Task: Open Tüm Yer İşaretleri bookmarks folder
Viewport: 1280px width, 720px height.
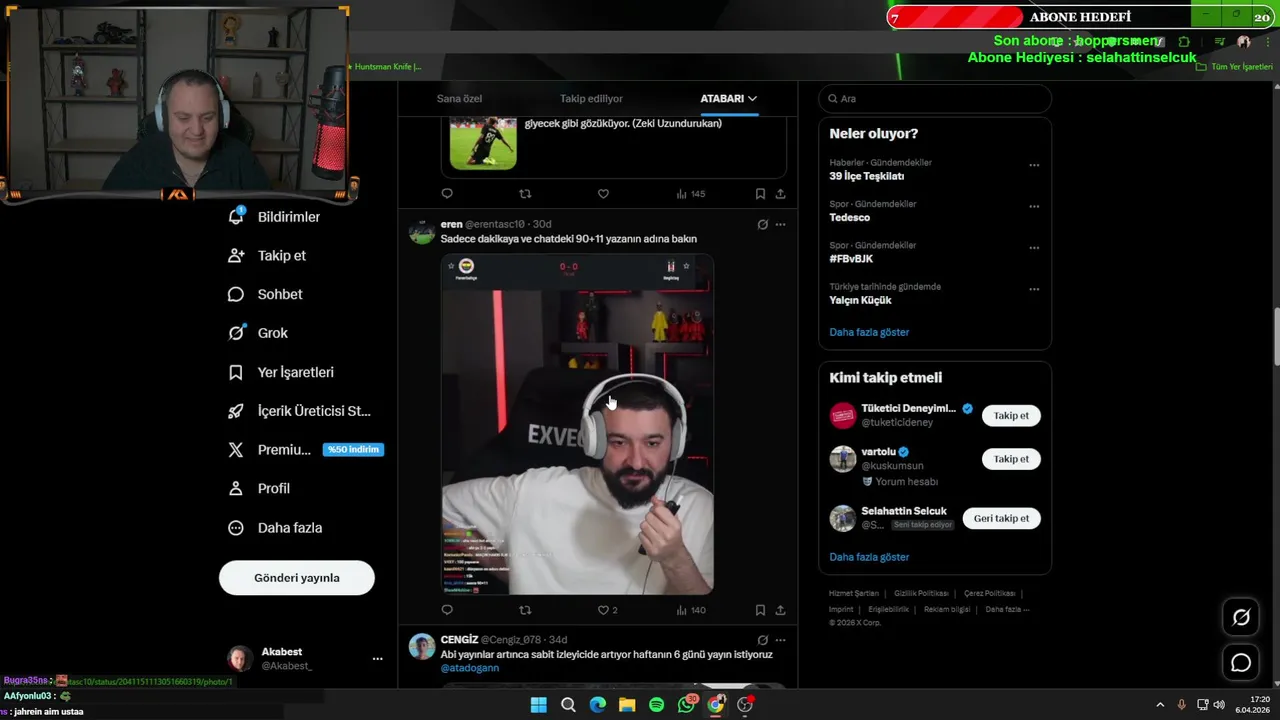Action: coord(1234,67)
